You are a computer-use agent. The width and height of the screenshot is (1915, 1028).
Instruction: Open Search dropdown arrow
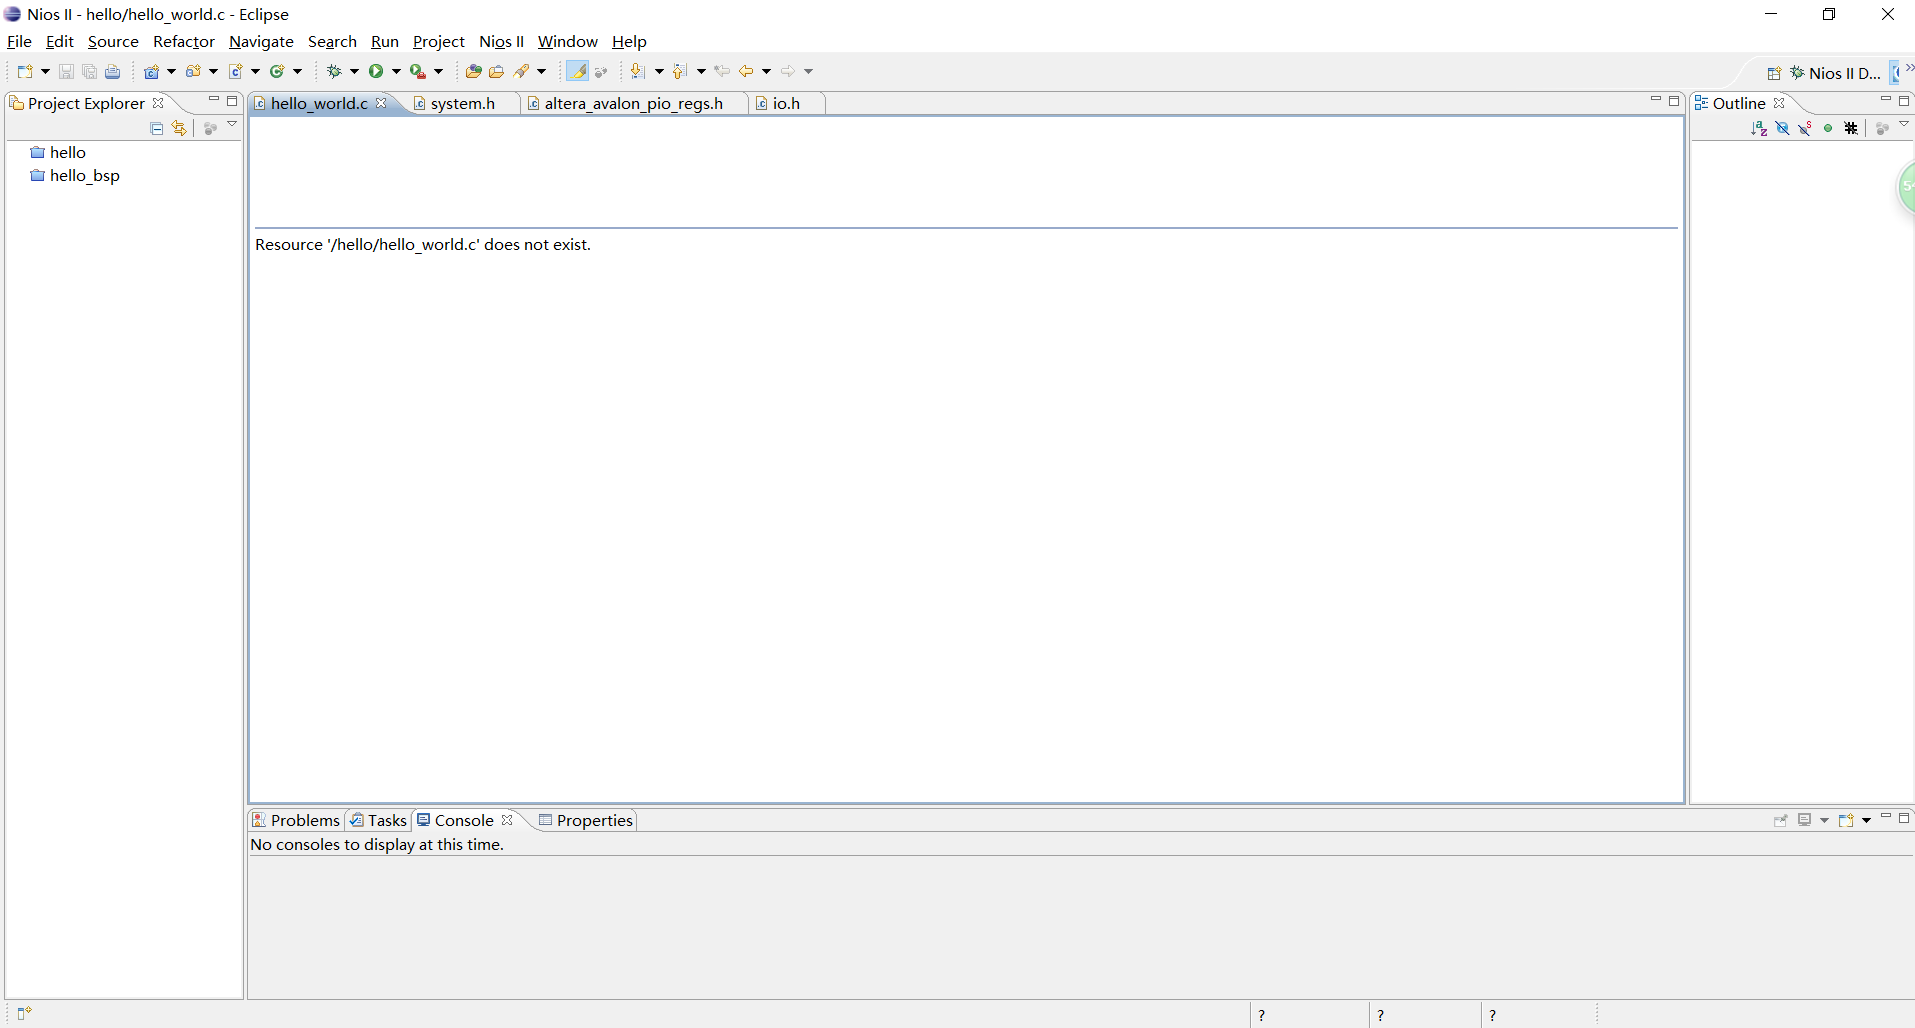[x=542, y=71]
